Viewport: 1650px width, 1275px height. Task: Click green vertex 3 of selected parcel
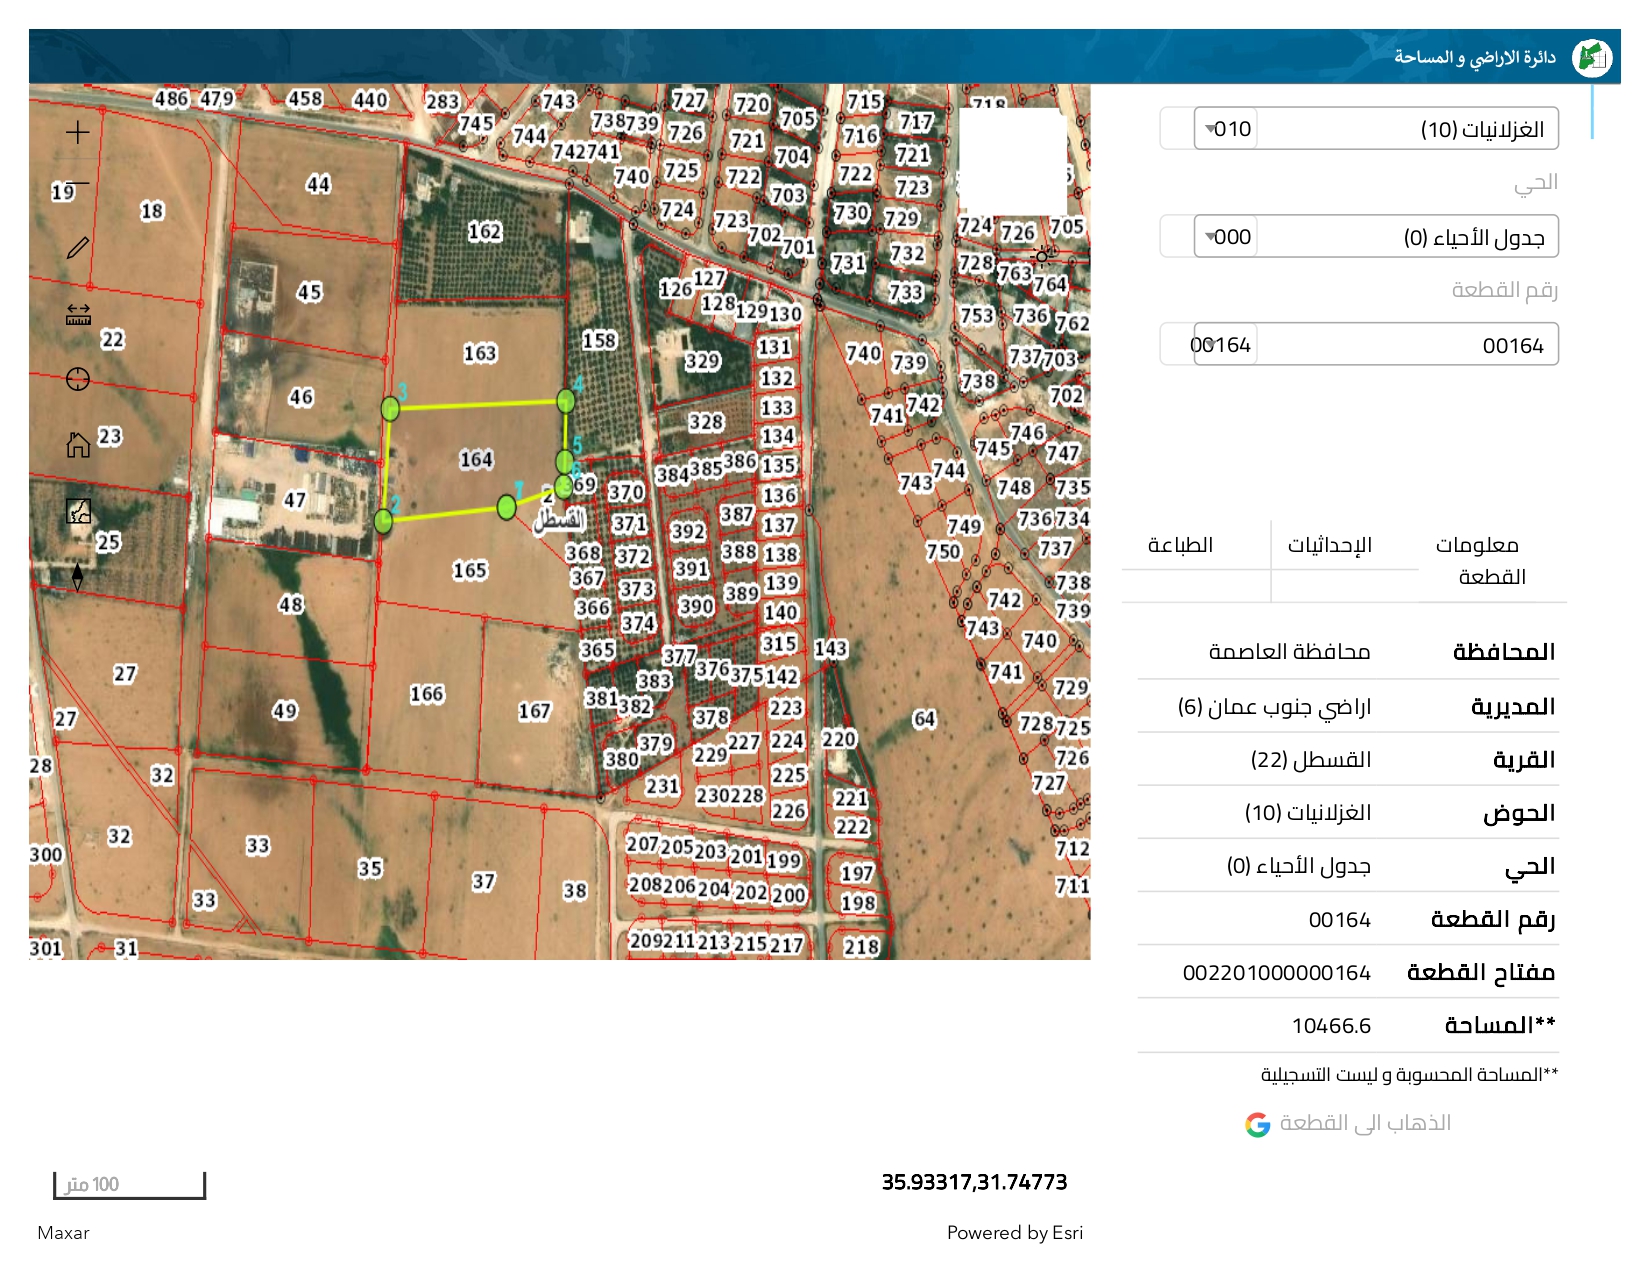(x=390, y=408)
